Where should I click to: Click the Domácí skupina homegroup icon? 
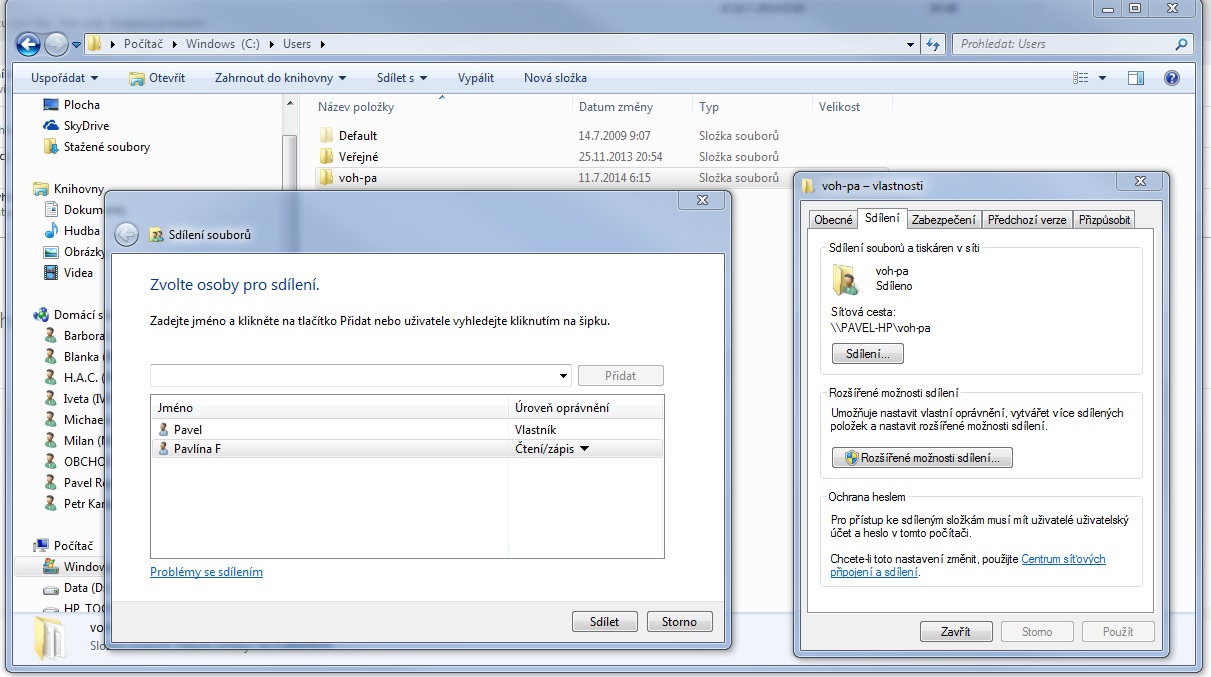(41, 315)
